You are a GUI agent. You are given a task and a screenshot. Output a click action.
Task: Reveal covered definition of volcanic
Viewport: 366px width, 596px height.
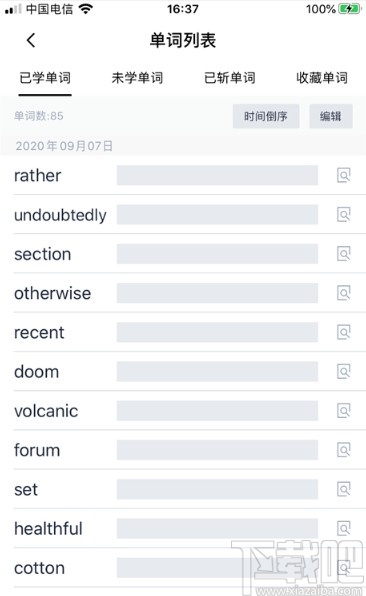pos(217,411)
